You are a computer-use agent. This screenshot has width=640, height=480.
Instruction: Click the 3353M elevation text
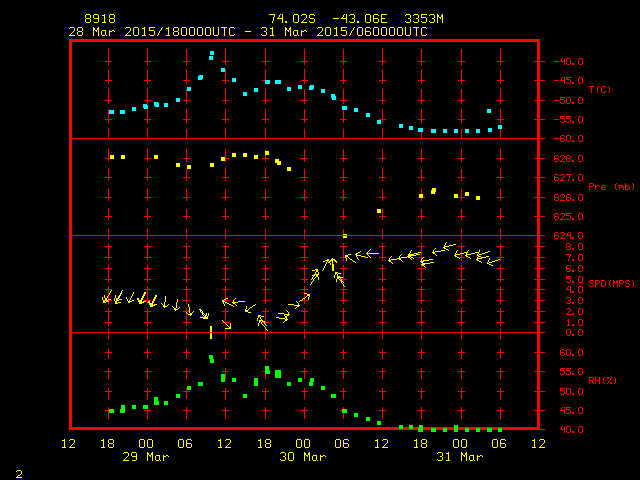point(424,19)
